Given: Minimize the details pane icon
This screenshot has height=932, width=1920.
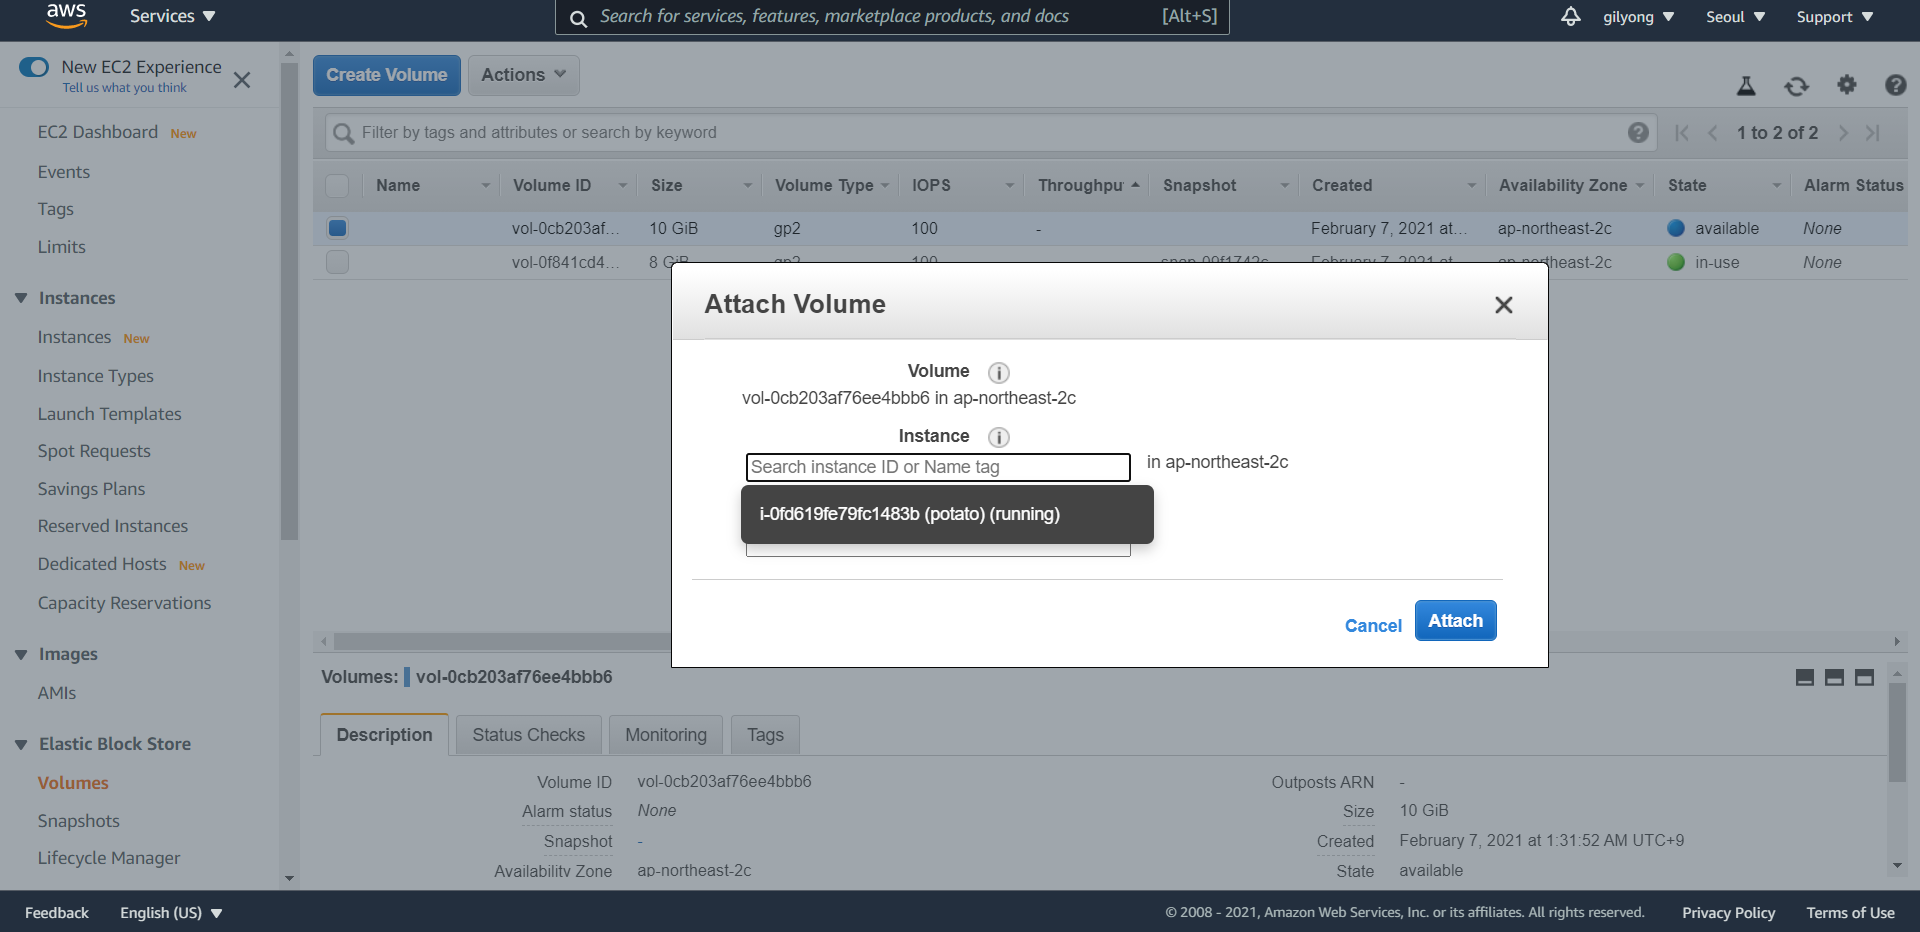Looking at the screenshot, I should point(1805,677).
